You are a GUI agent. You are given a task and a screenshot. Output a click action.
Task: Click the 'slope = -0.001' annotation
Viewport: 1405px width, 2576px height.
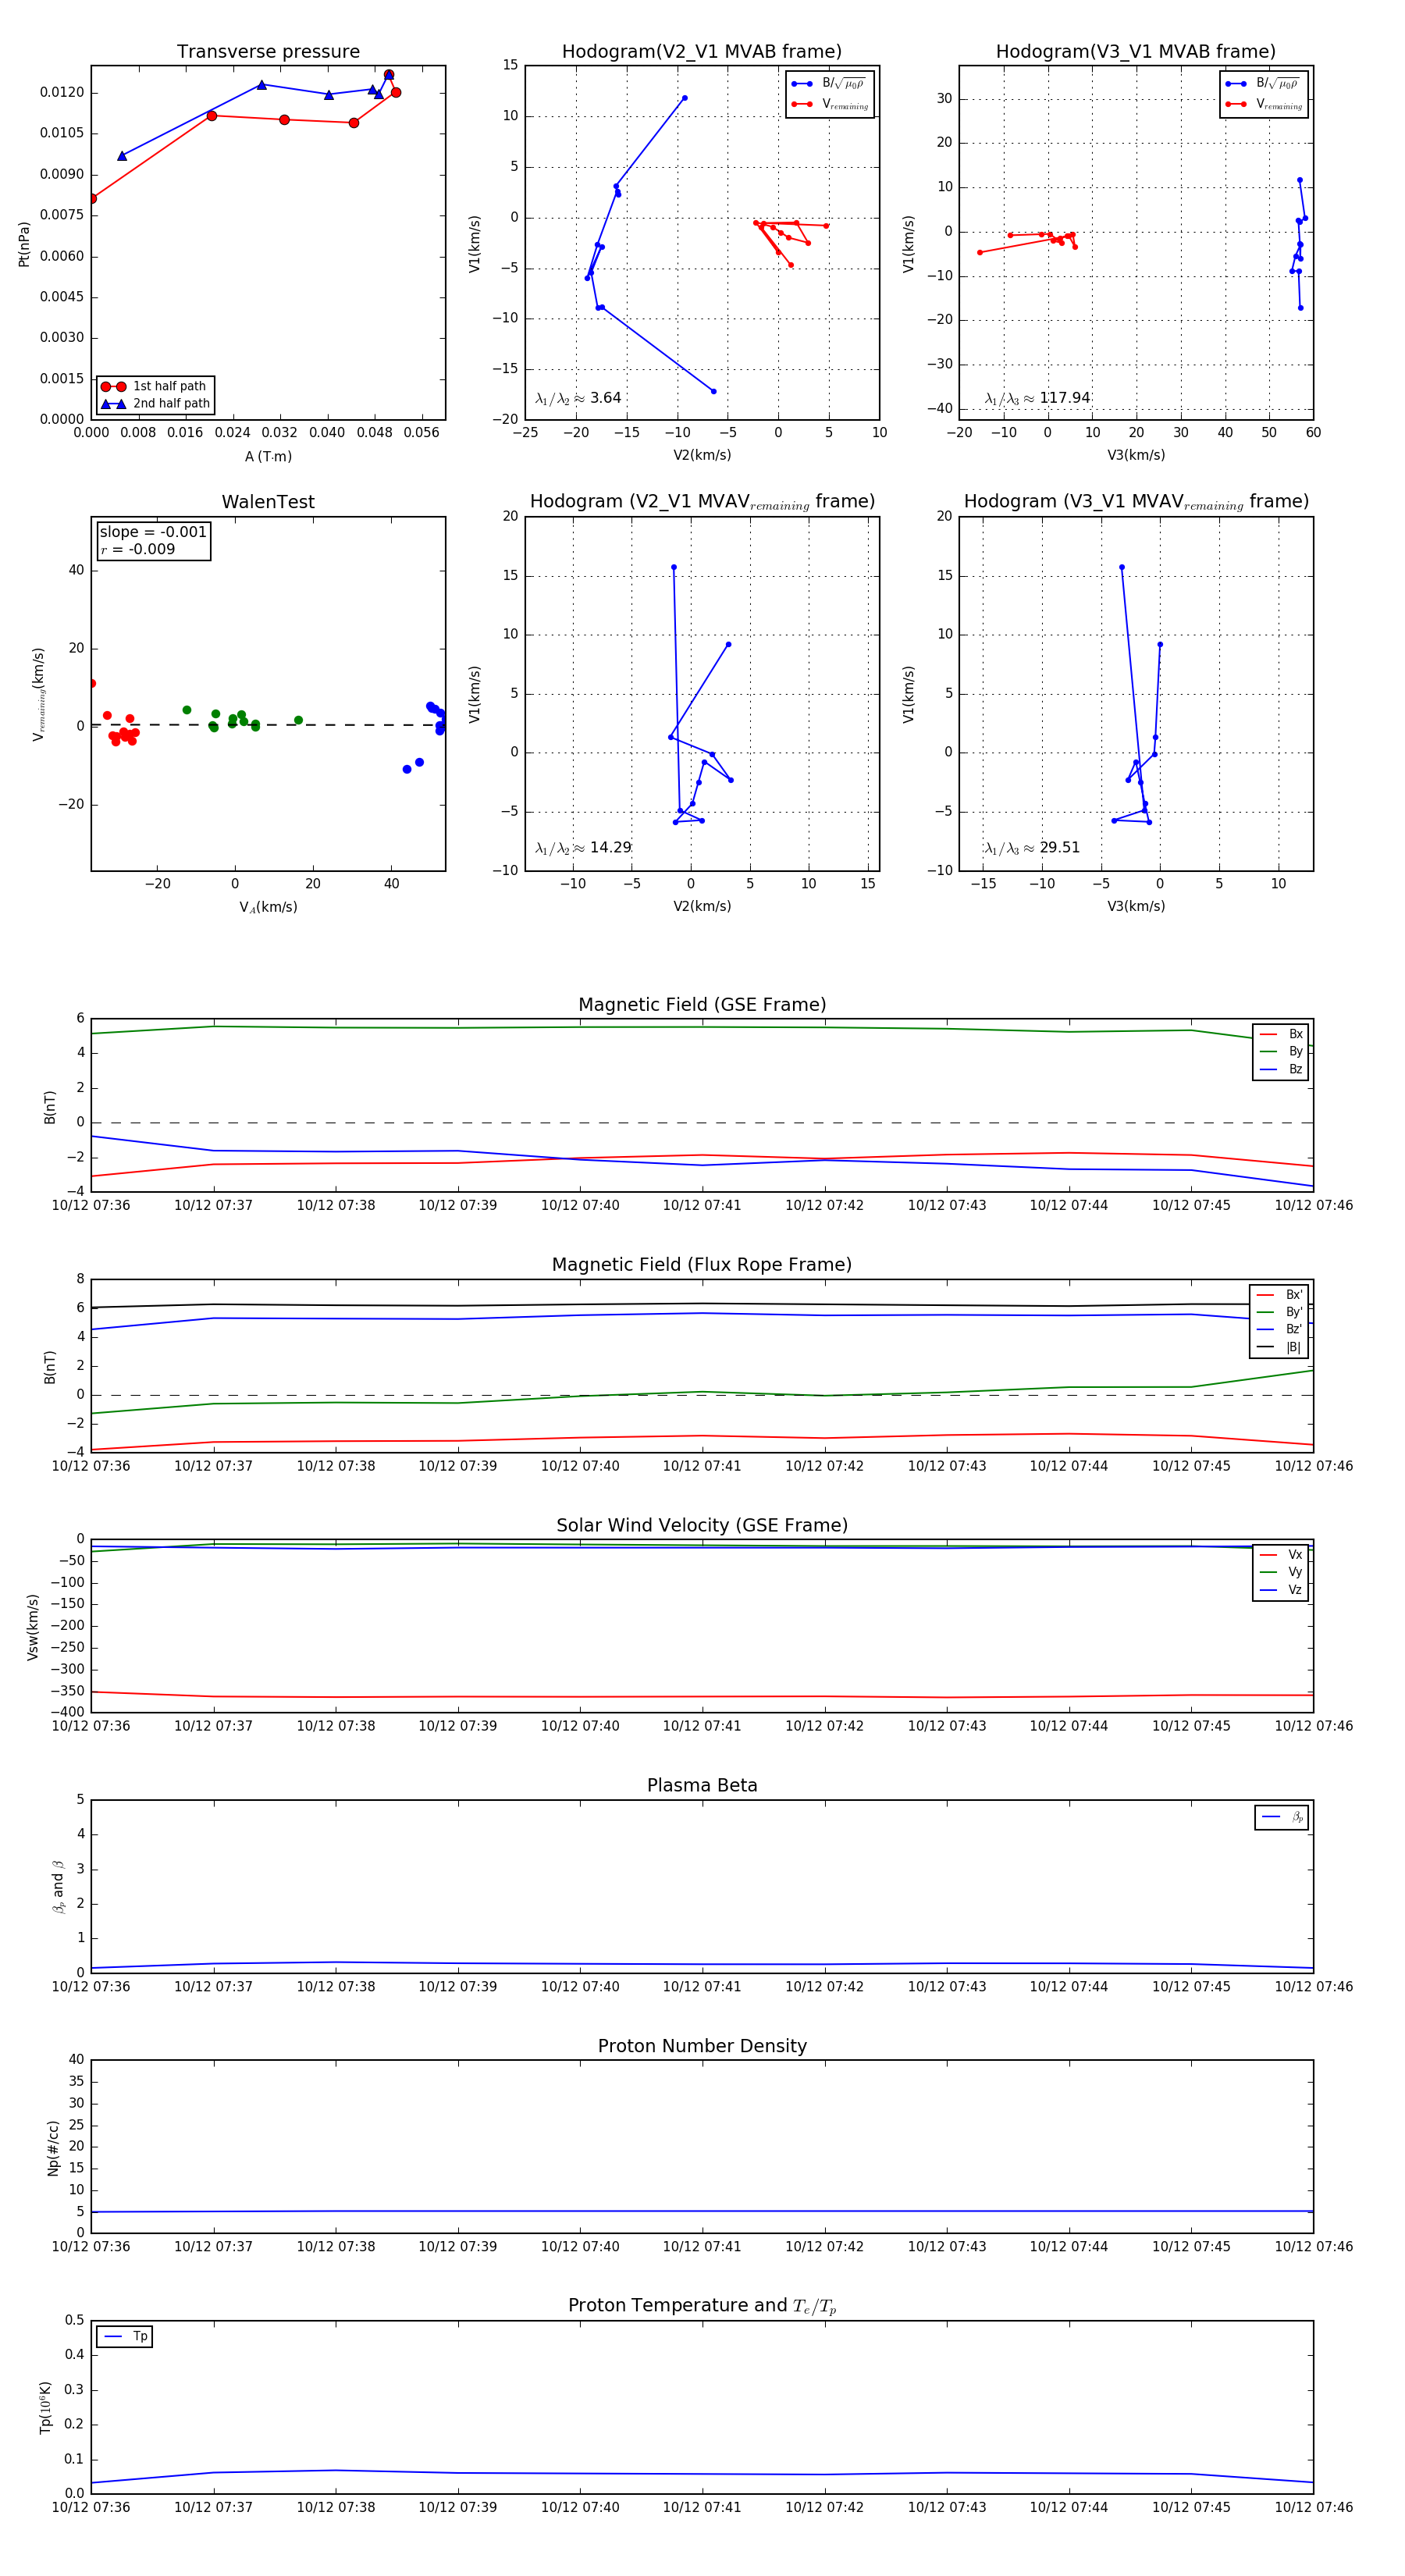[153, 532]
